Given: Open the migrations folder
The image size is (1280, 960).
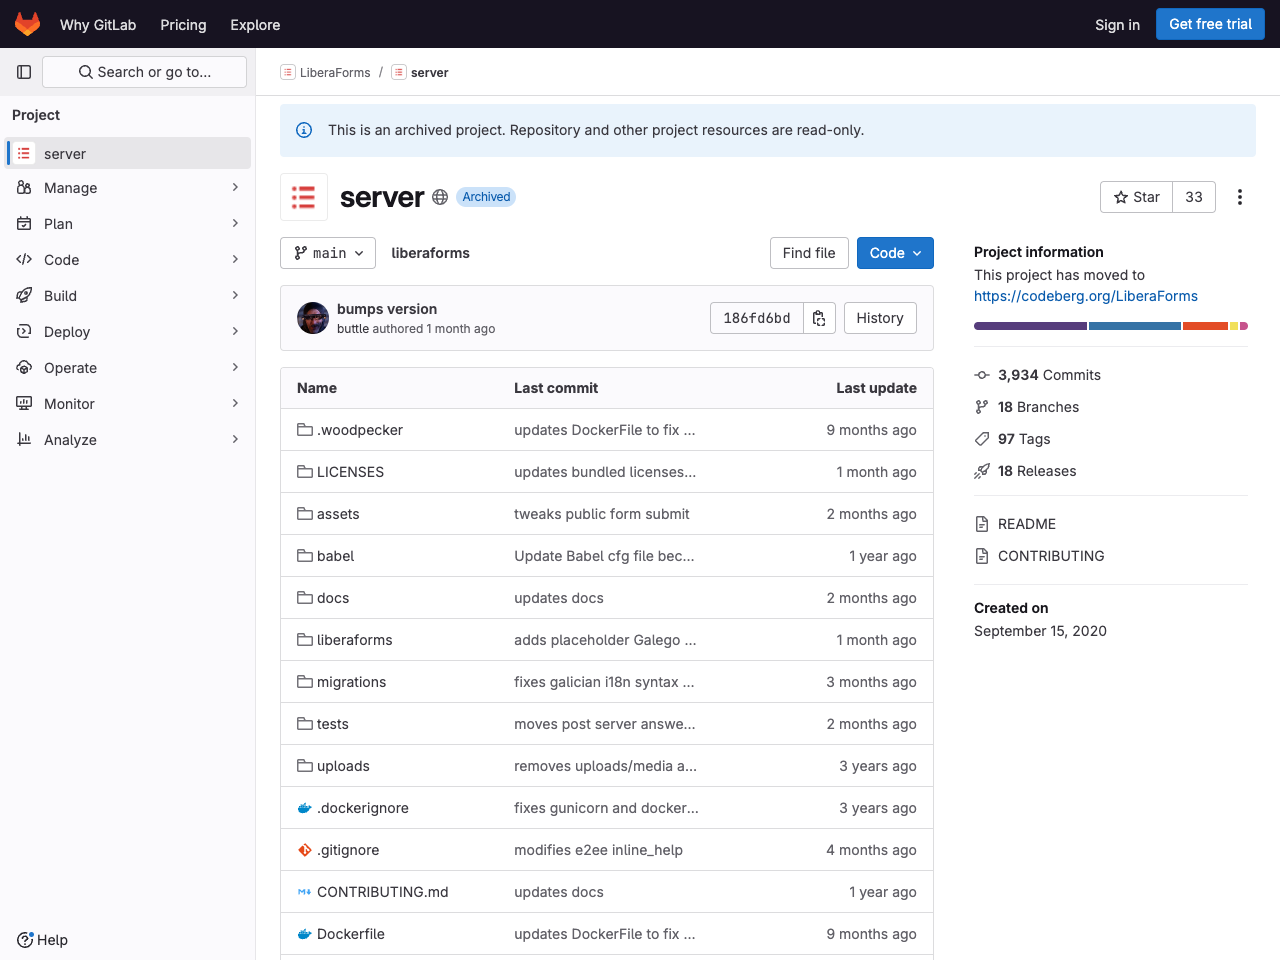Looking at the screenshot, I should (x=352, y=682).
